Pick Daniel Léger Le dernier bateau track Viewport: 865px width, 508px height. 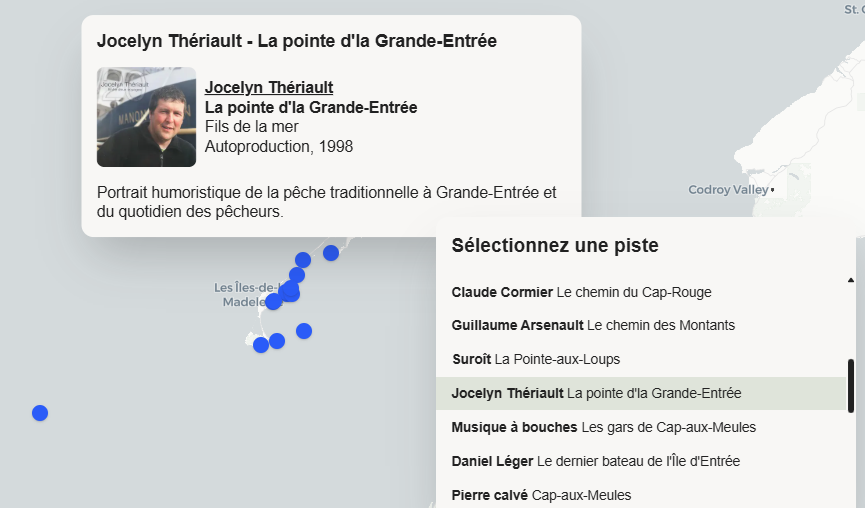tap(596, 461)
